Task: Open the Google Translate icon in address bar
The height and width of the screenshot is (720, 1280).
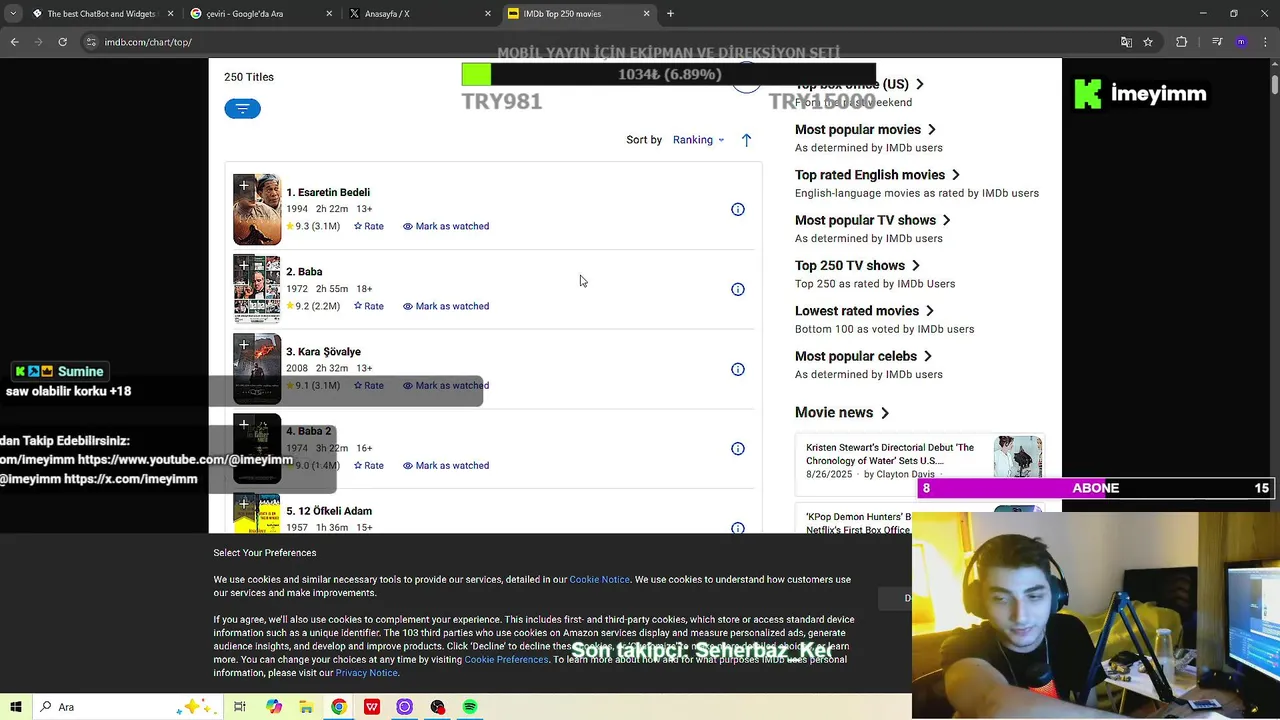Action: click(x=1126, y=42)
